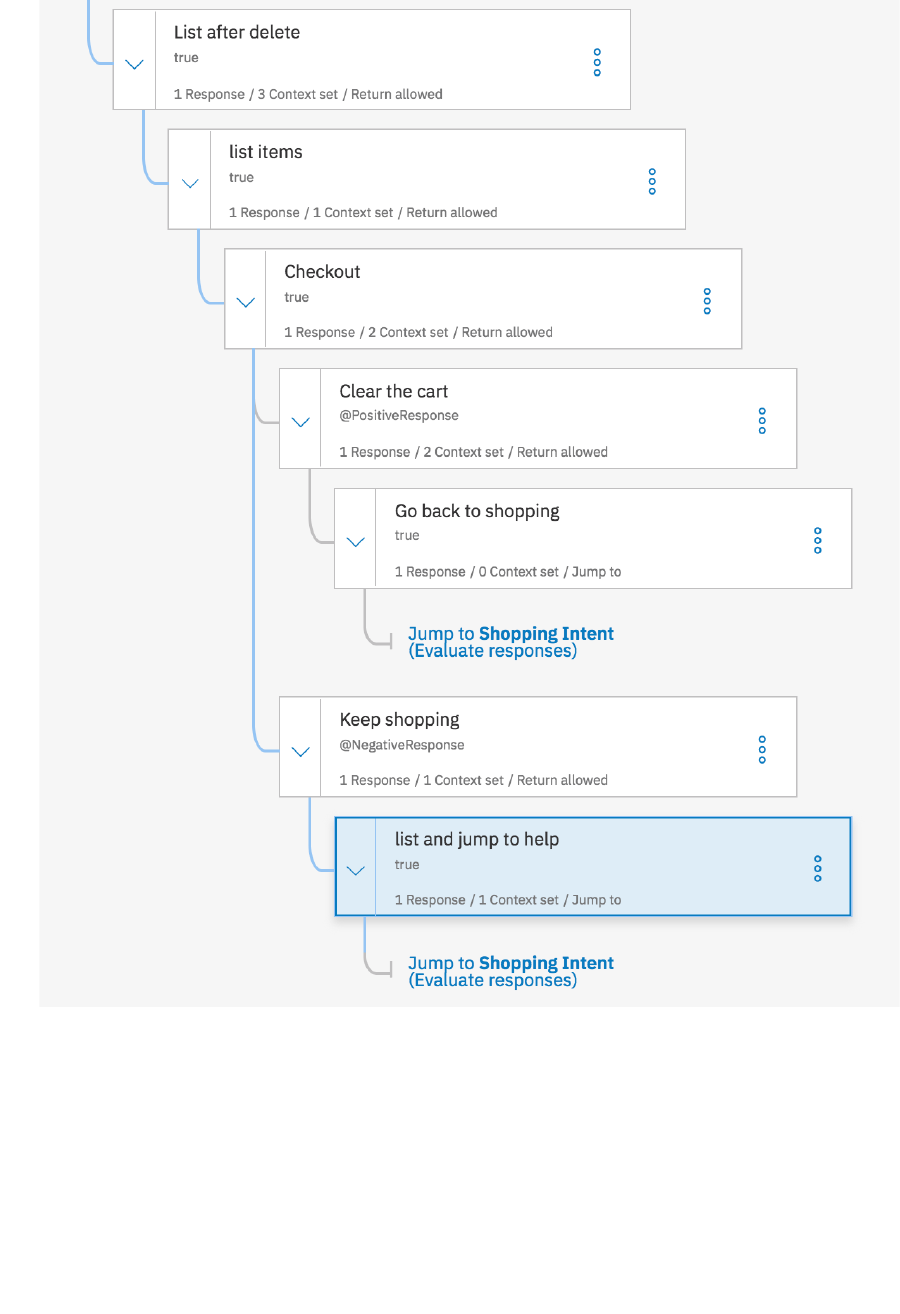This screenshot has height=1314, width=900.
Task: Toggle the Checkout node expand chevron
Action: click(245, 302)
